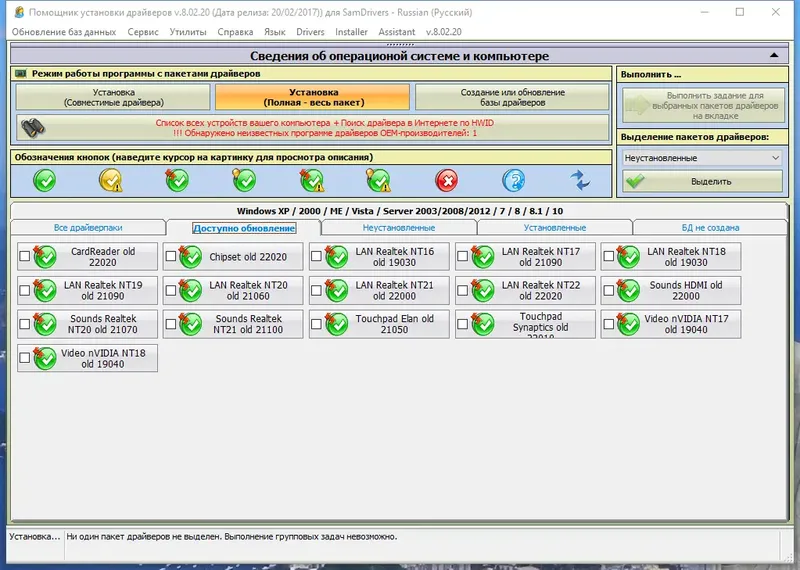Collapse the system information panel arrow
The height and width of the screenshot is (570, 800).
[774, 55]
